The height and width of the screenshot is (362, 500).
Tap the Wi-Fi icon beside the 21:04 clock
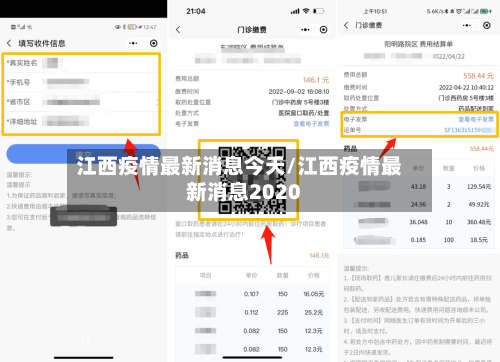click(306, 11)
